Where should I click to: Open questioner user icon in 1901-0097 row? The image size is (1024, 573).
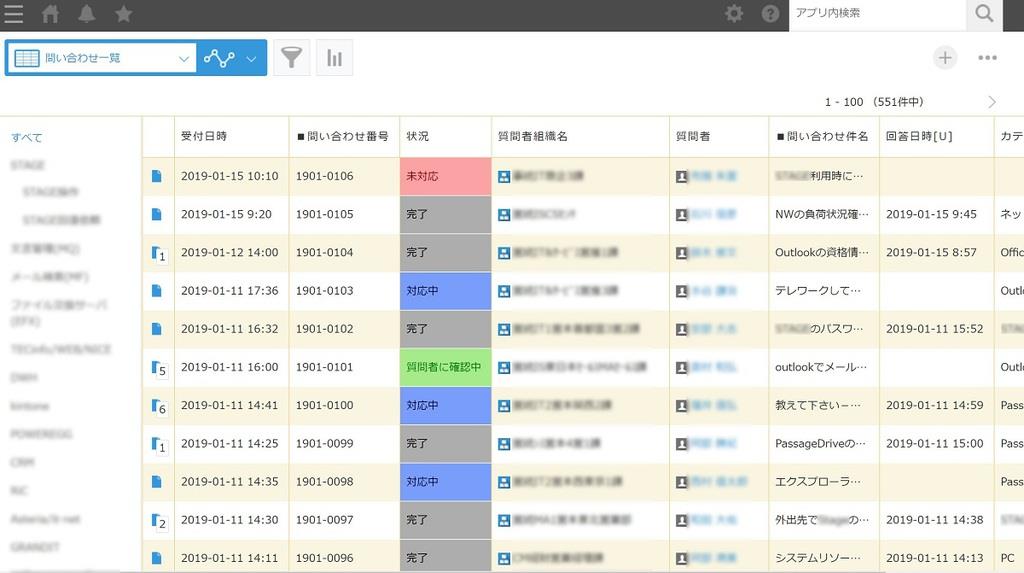682,521
